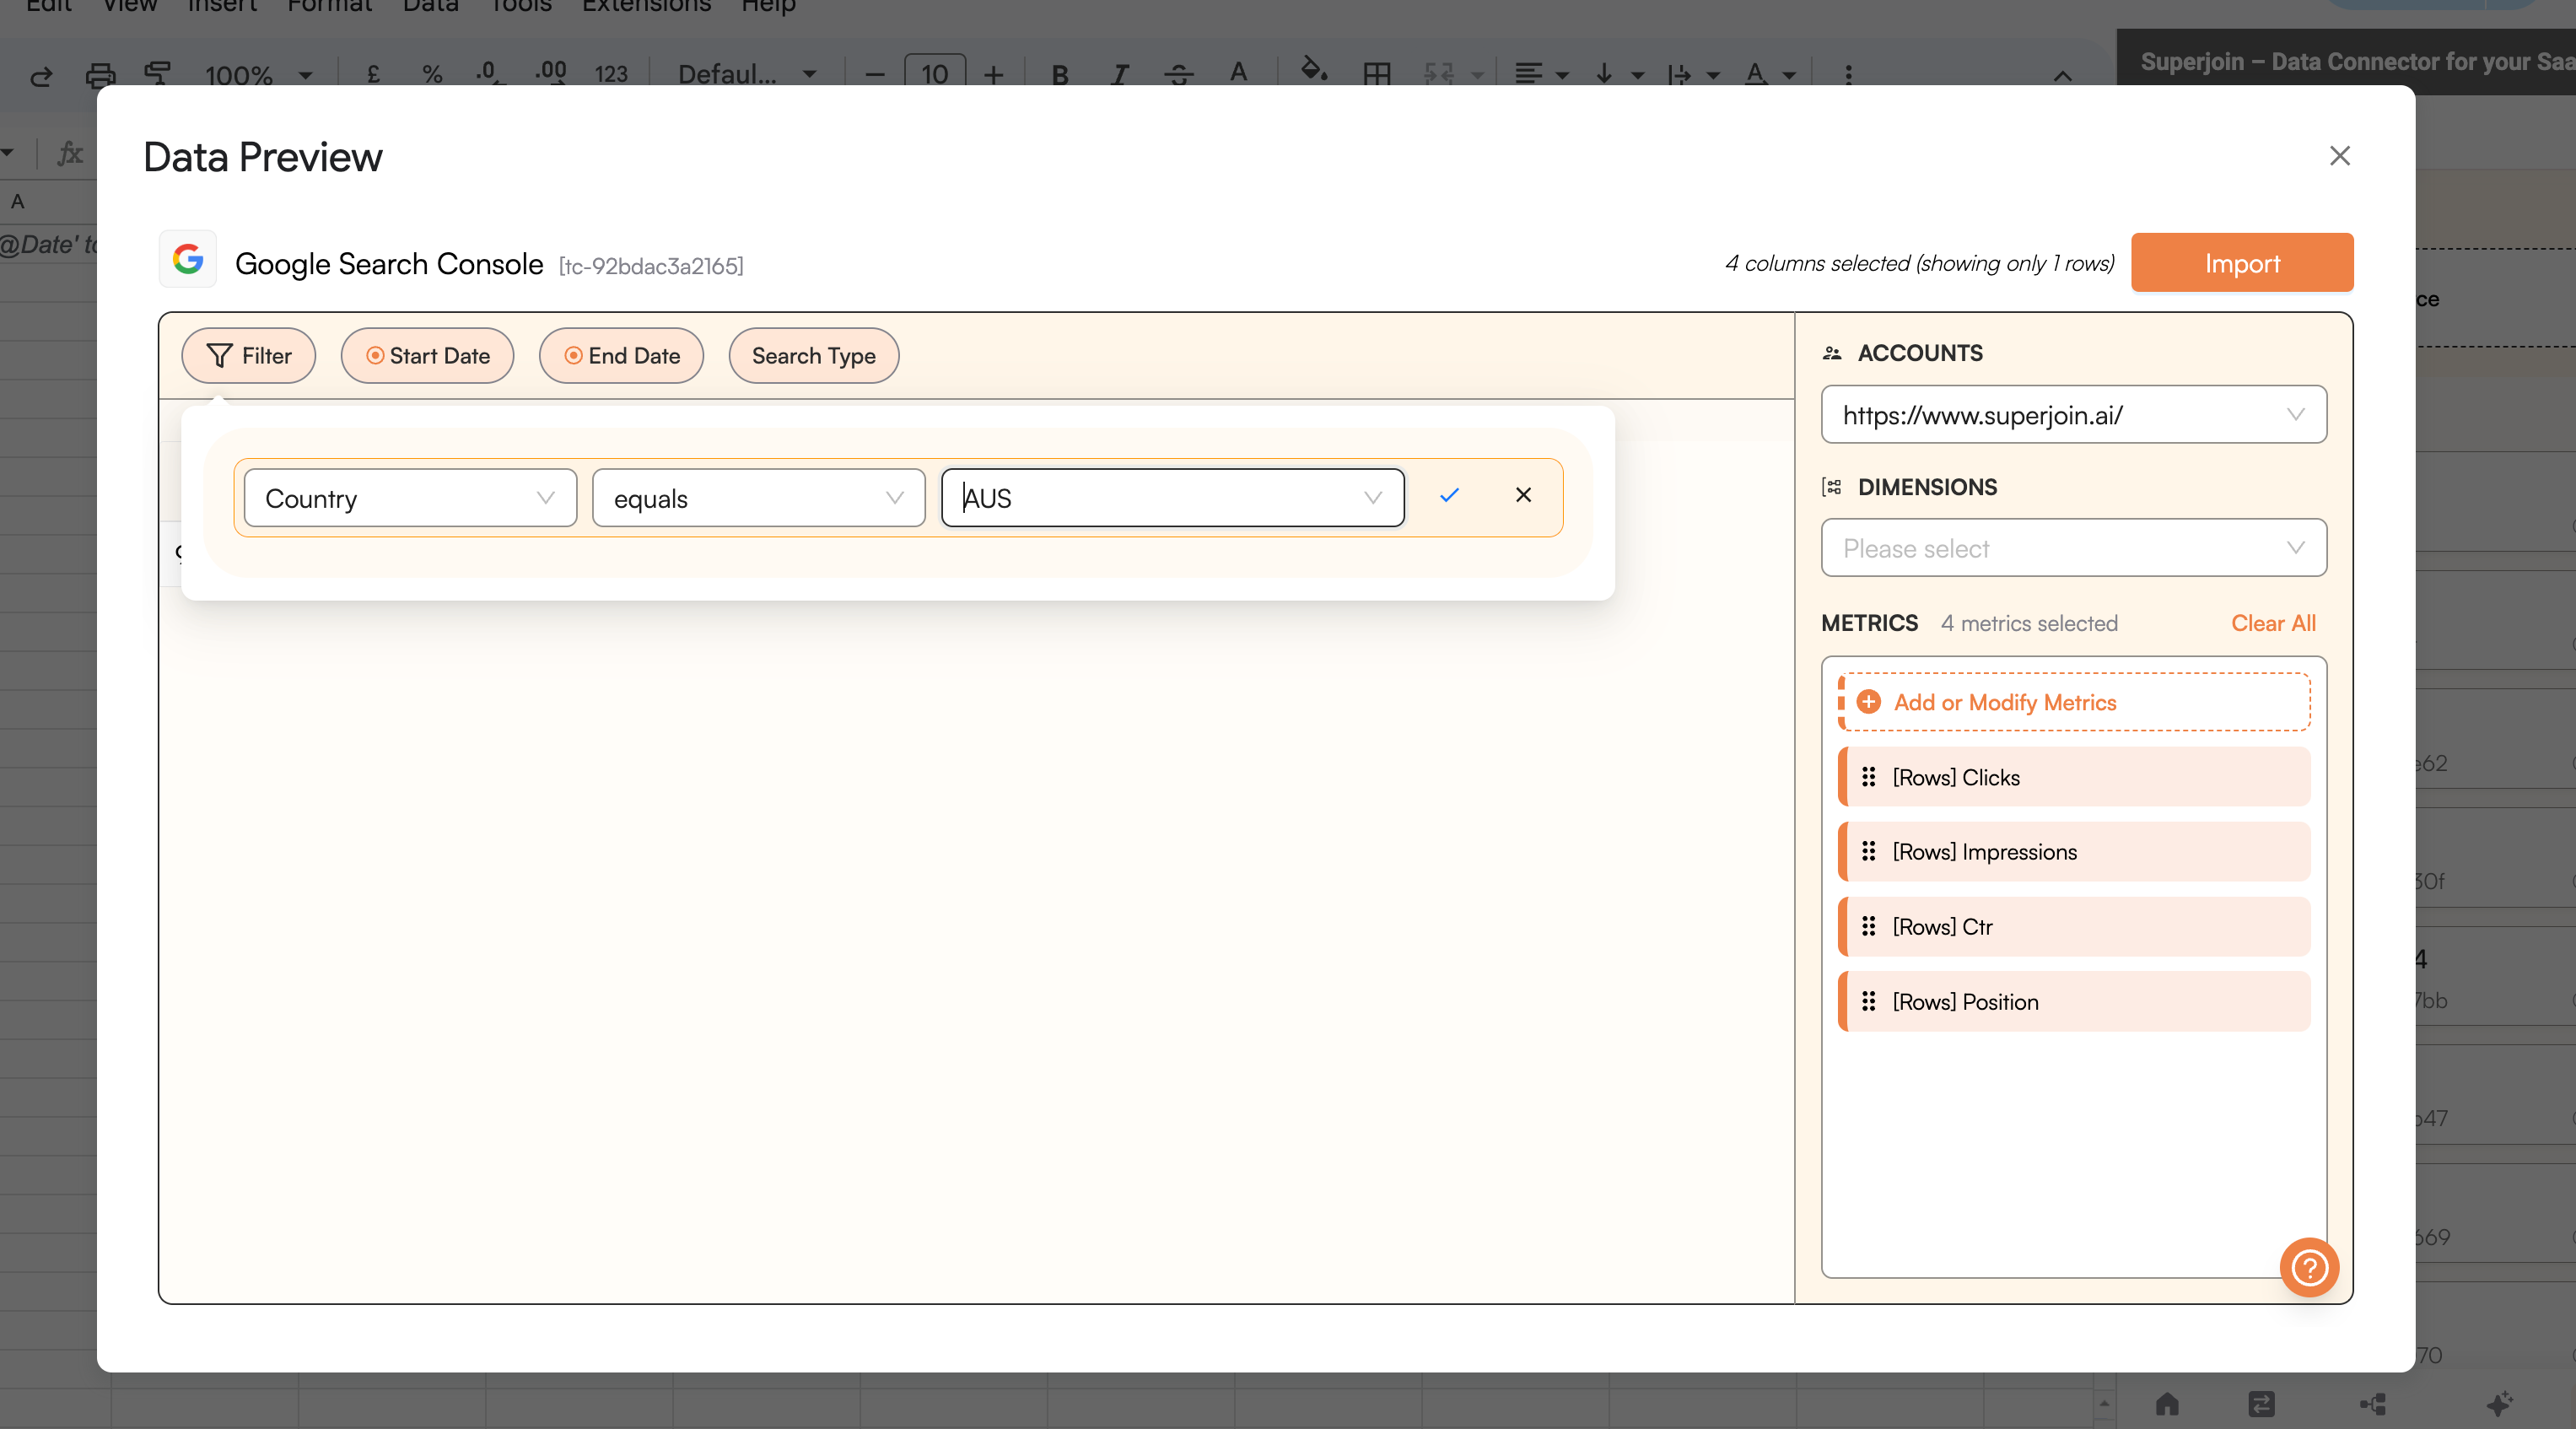Remove the Country filter row with X
Screen dimensions: 2576x1429
pos(1523,495)
